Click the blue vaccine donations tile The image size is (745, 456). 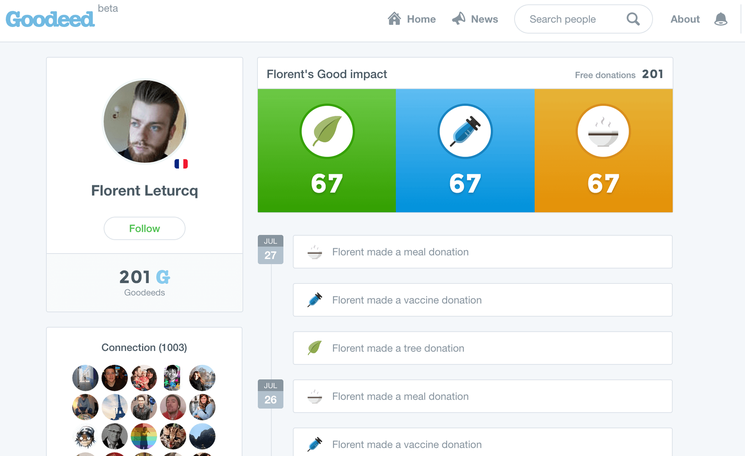pyautogui.click(x=465, y=151)
